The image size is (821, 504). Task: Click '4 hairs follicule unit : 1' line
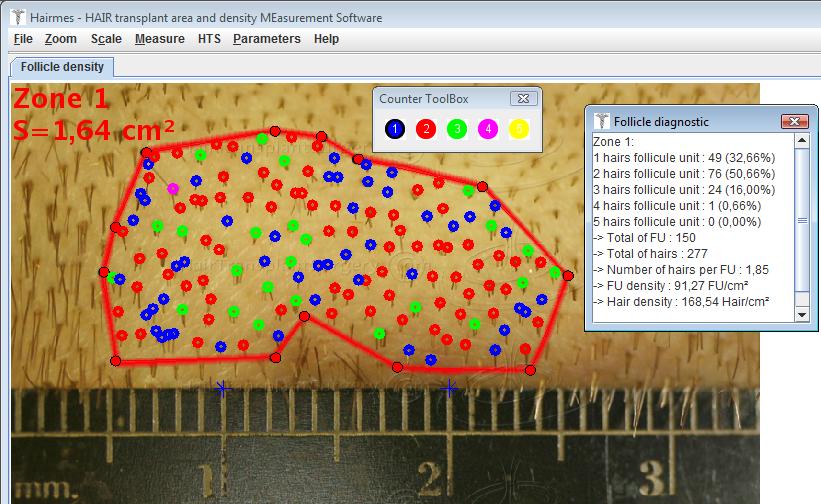(x=677, y=206)
